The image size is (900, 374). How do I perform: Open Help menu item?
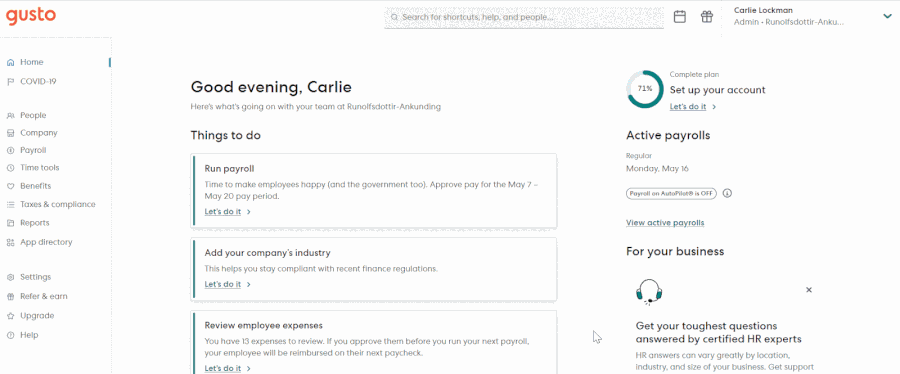(x=29, y=335)
